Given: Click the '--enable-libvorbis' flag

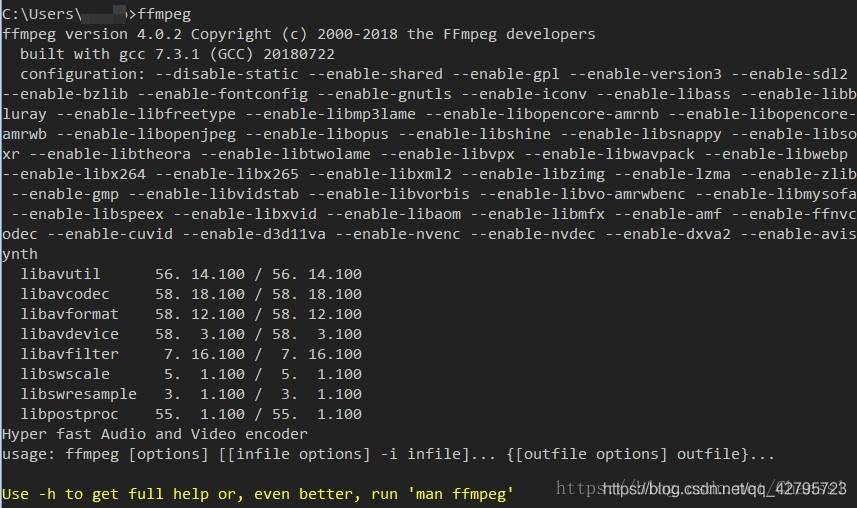Looking at the screenshot, I should coord(389,194).
